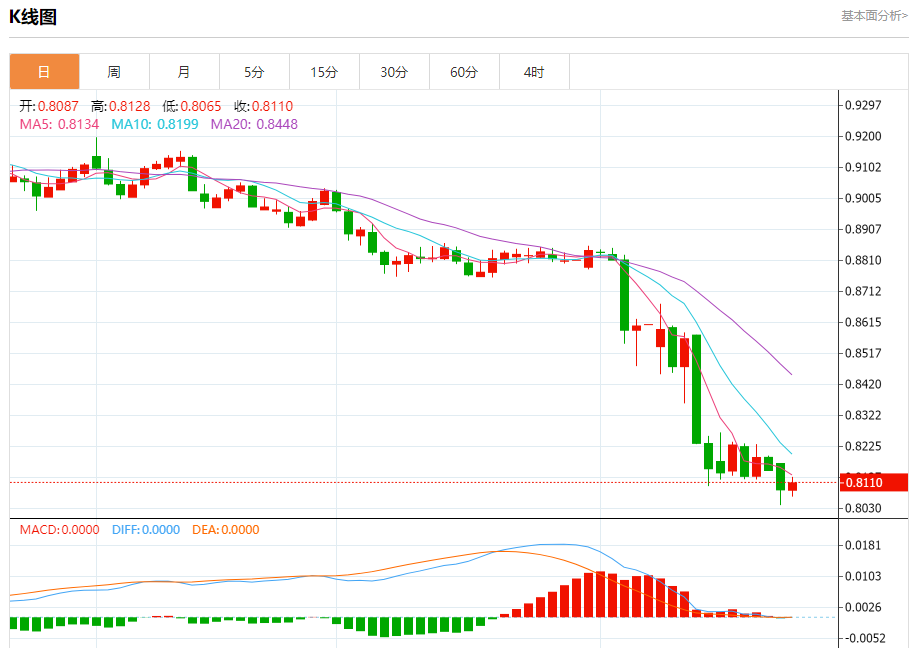Switch to the 月 monthly tab
Screen dimensions: 914x648
[x=184, y=72]
